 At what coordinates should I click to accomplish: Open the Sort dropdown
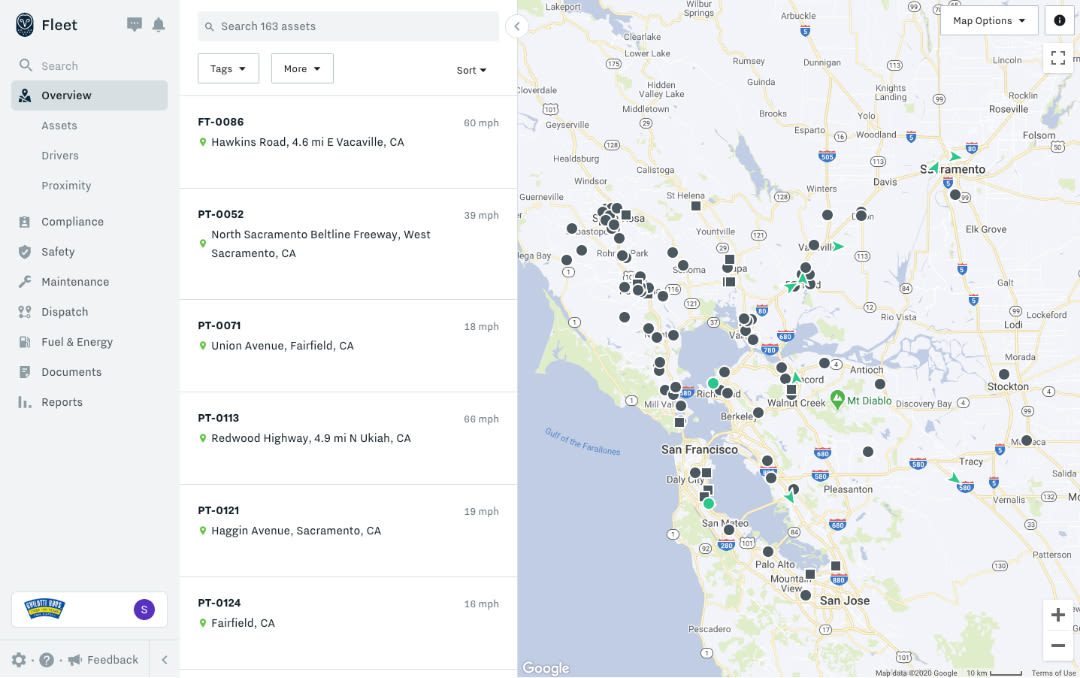(x=471, y=70)
